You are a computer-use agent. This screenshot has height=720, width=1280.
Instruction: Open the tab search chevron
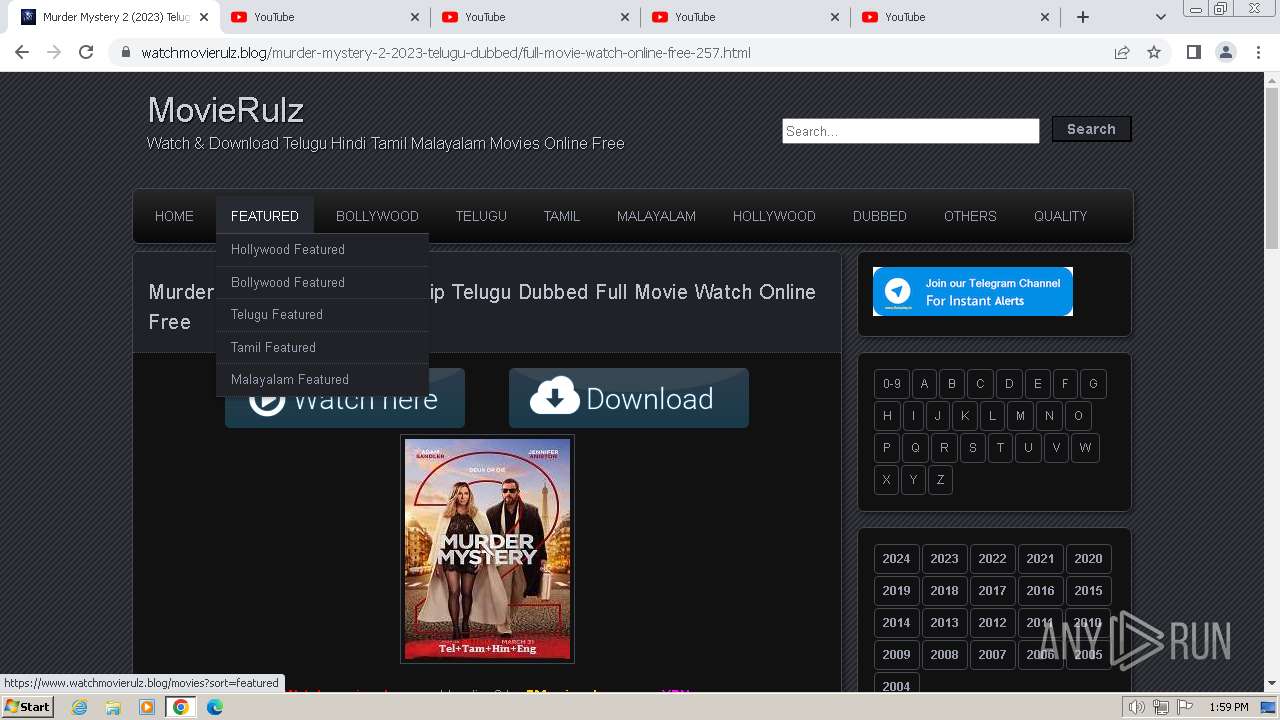coord(1160,17)
